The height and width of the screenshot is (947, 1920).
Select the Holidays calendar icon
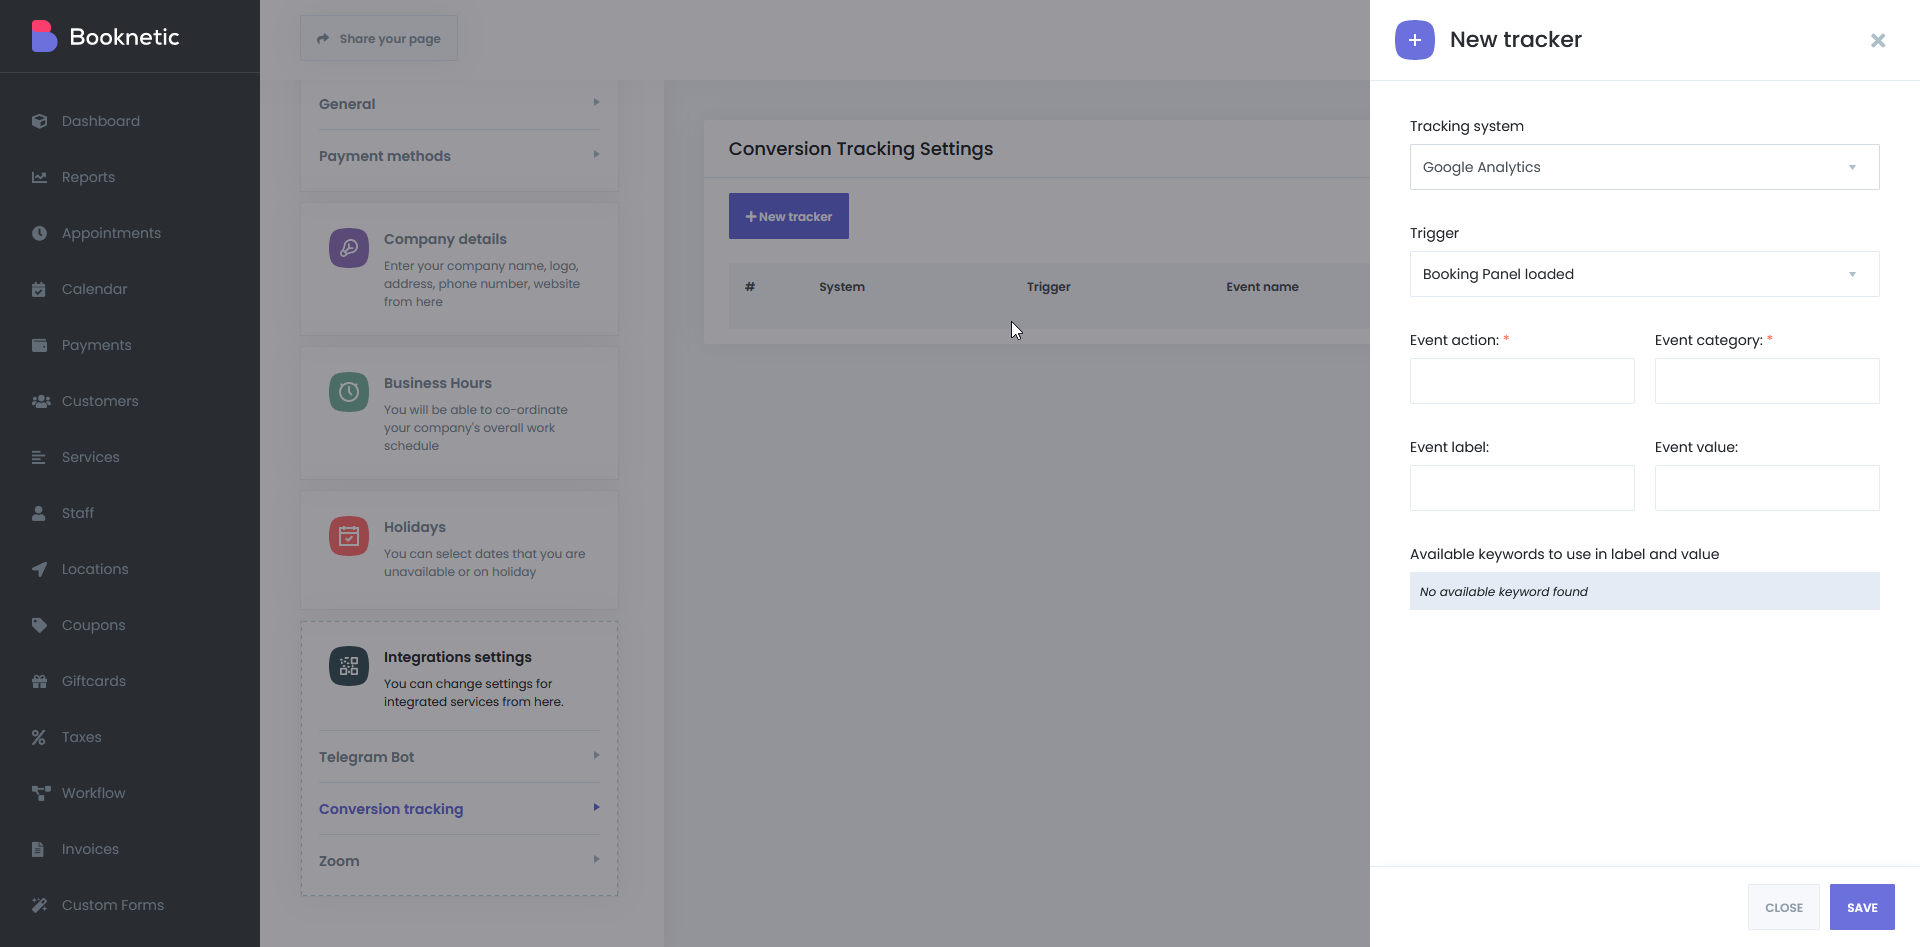(348, 536)
